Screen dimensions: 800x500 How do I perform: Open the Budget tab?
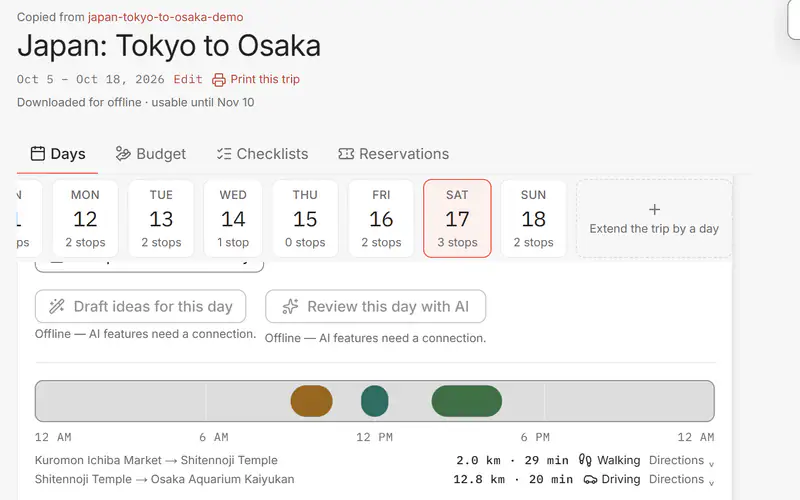[151, 154]
